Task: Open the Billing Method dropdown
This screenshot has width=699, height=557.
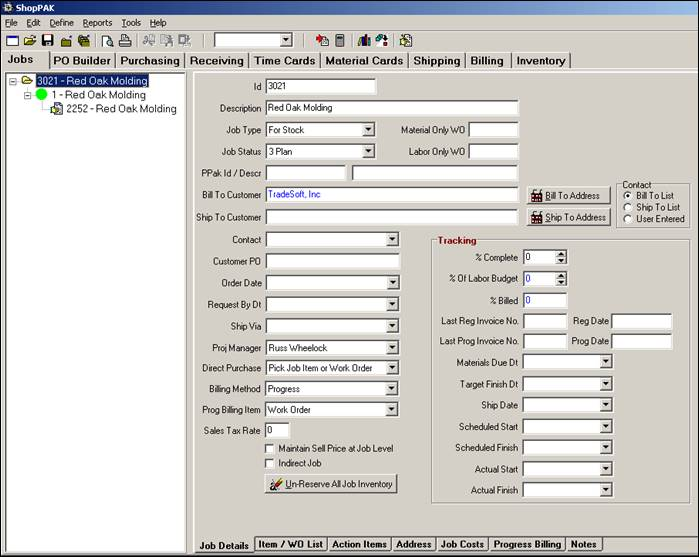Action: click(x=392, y=389)
